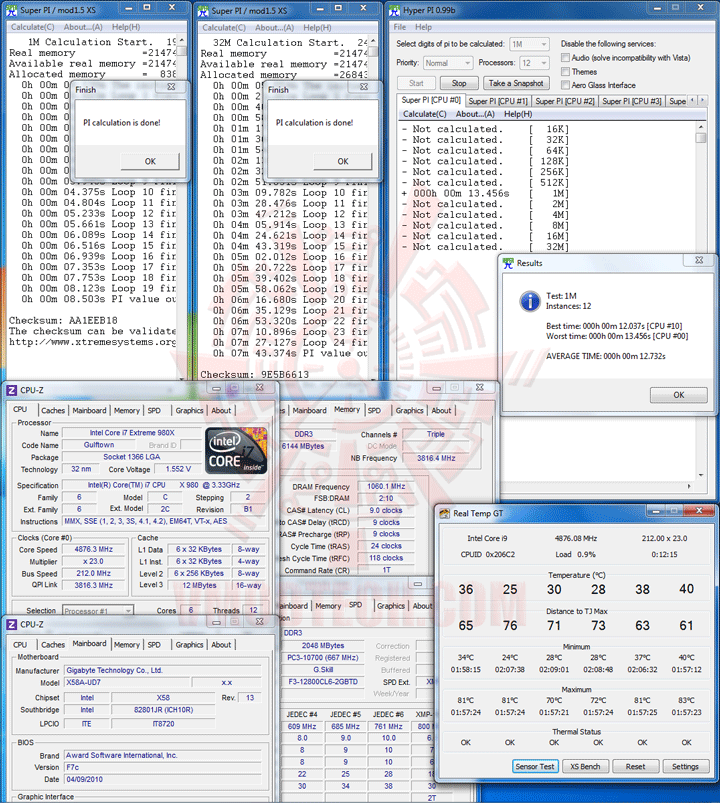Click the 1M result 13.456s row

484,194
